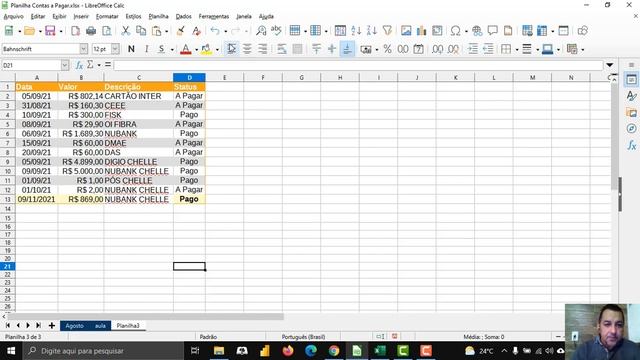This screenshot has width=640, height=360.
Task: Insert Chart icon in toolbar
Action: [x=421, y=31]
